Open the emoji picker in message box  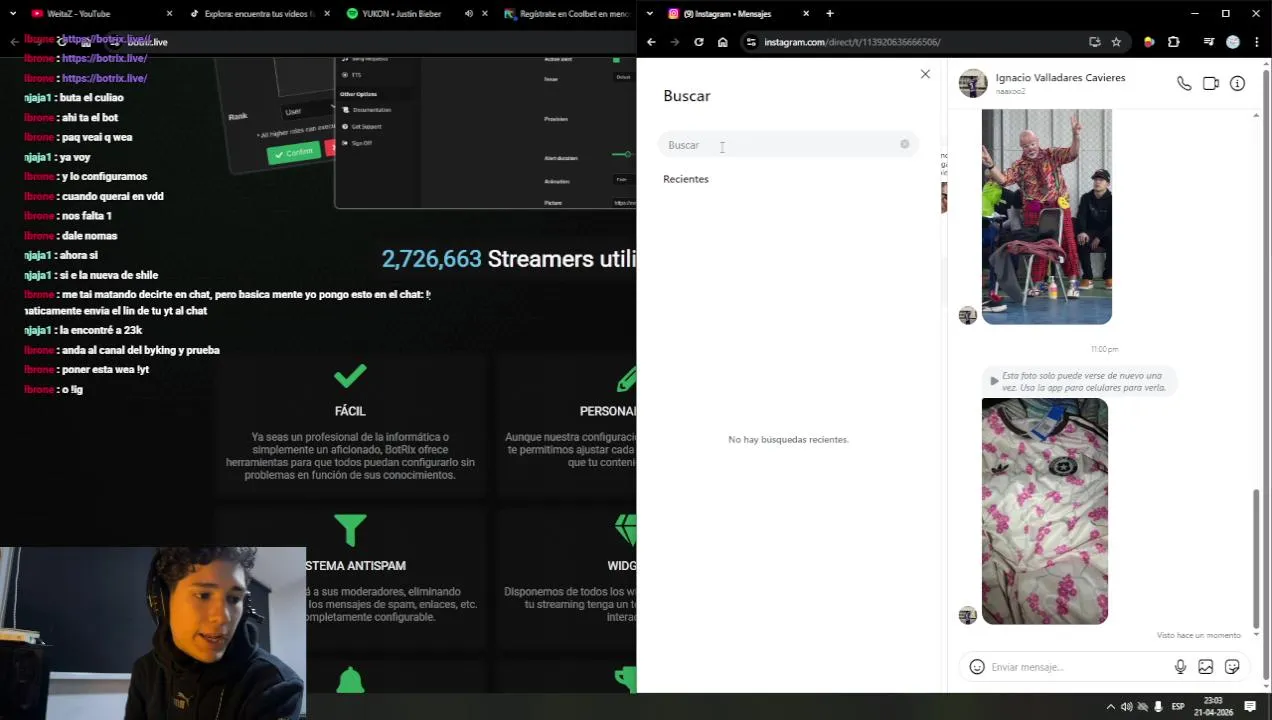977,667
